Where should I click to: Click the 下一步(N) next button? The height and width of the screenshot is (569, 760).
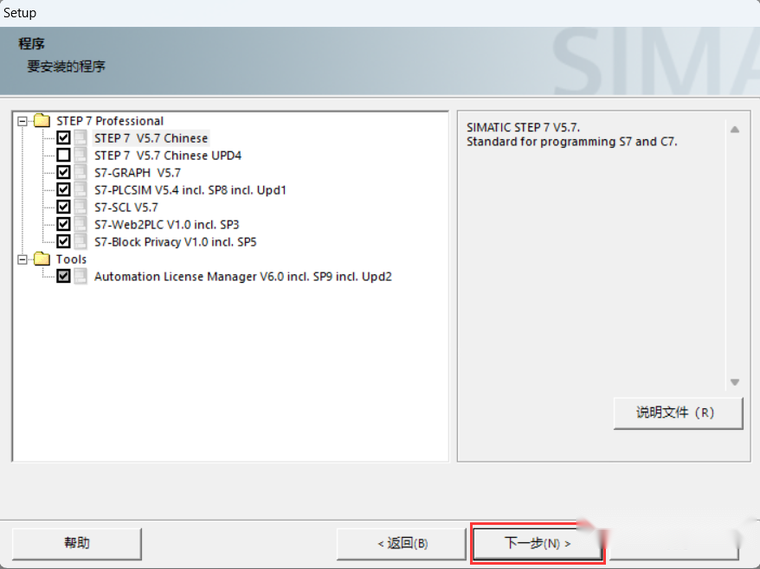coord(538,543)
